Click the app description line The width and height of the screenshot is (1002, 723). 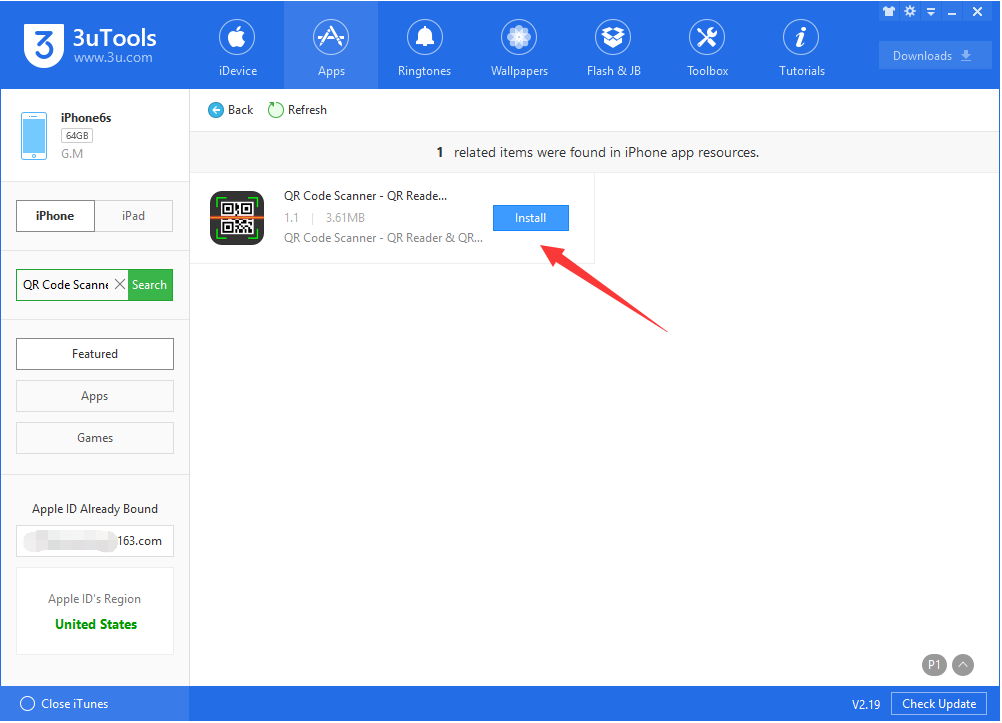coord(383,238)
